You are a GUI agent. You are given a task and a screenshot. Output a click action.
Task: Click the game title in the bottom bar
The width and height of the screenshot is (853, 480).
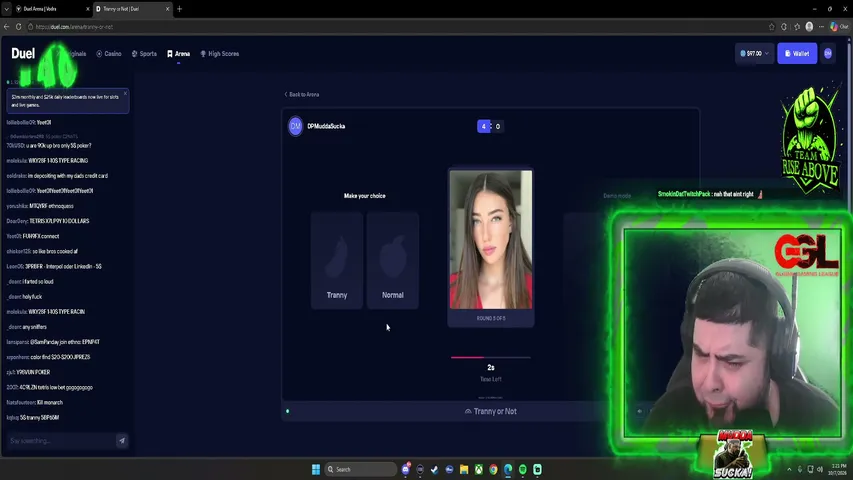pyautogui.click(x=491, y=411)
